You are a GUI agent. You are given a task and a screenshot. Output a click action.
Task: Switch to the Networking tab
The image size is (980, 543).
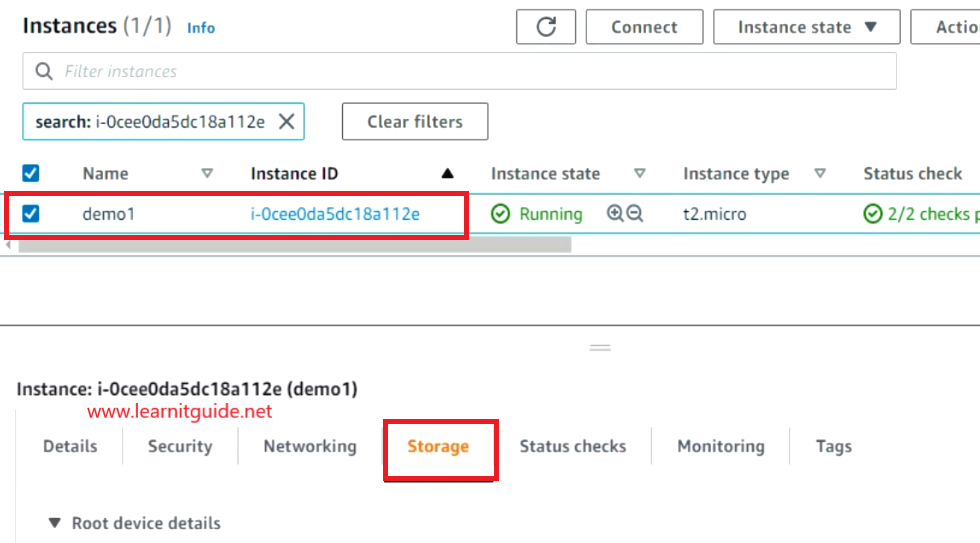[x=310, y=446]
